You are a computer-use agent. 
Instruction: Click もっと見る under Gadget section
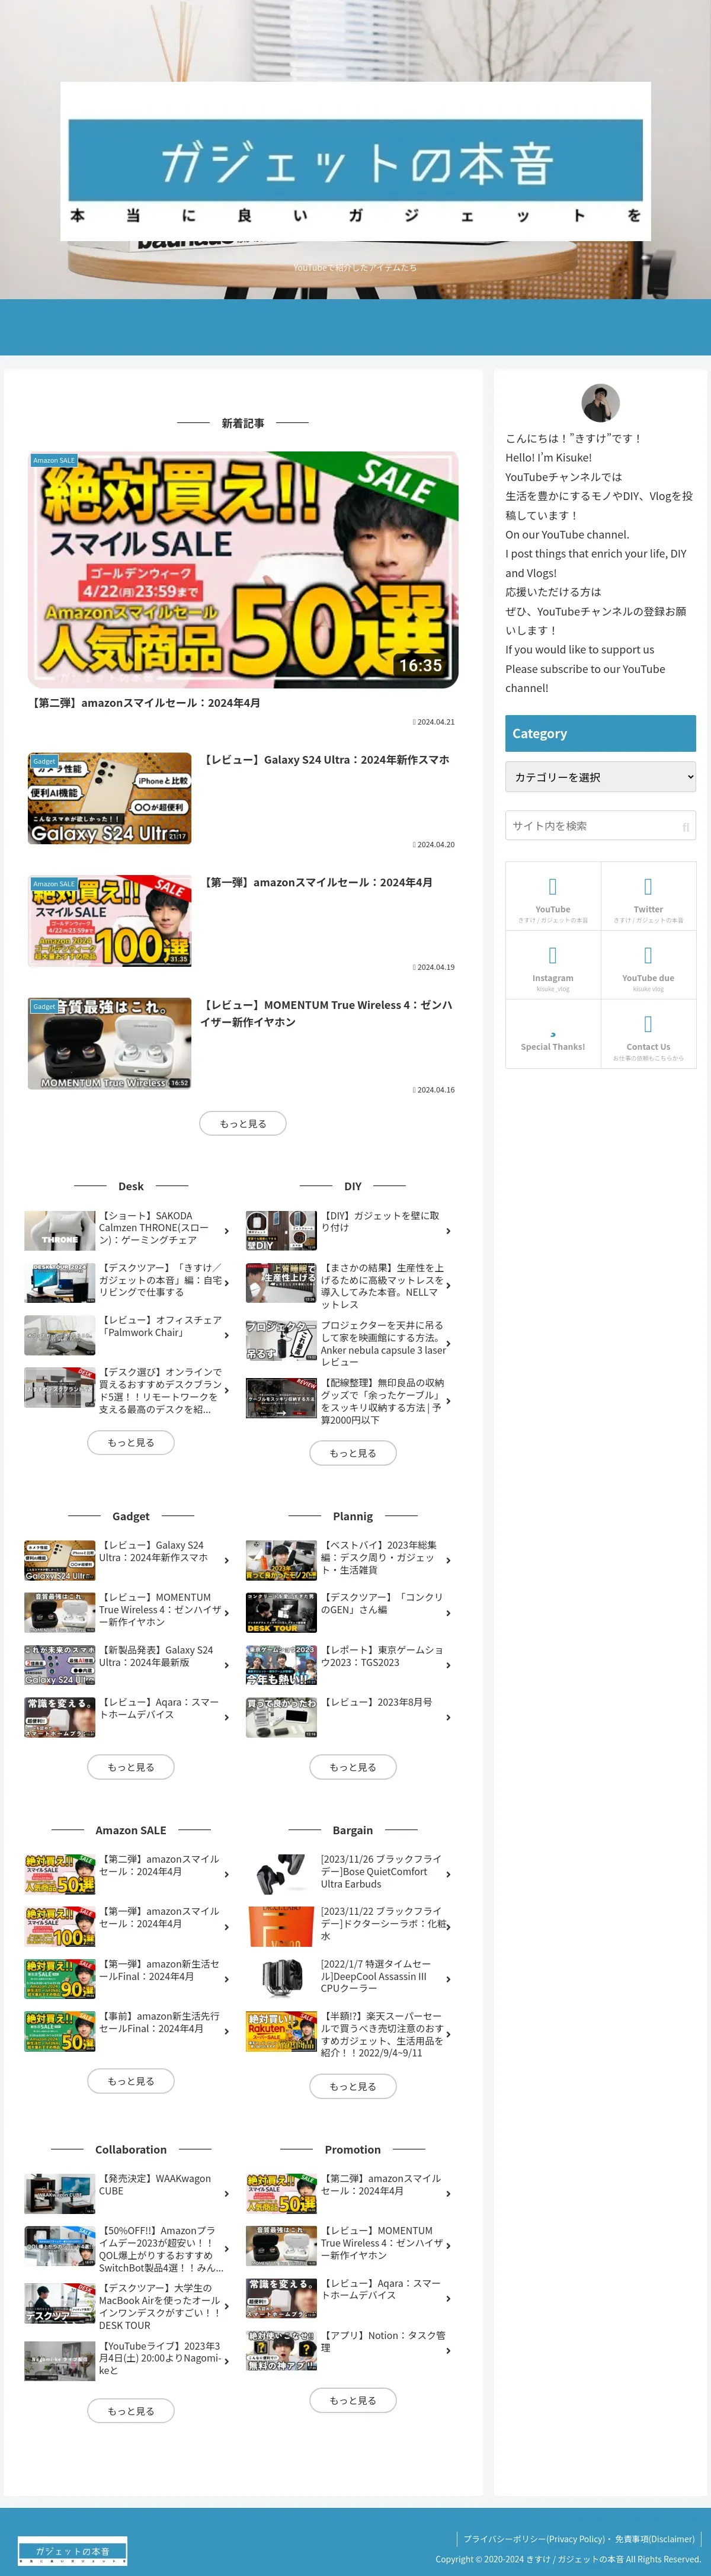click(x=131, y=1767)
